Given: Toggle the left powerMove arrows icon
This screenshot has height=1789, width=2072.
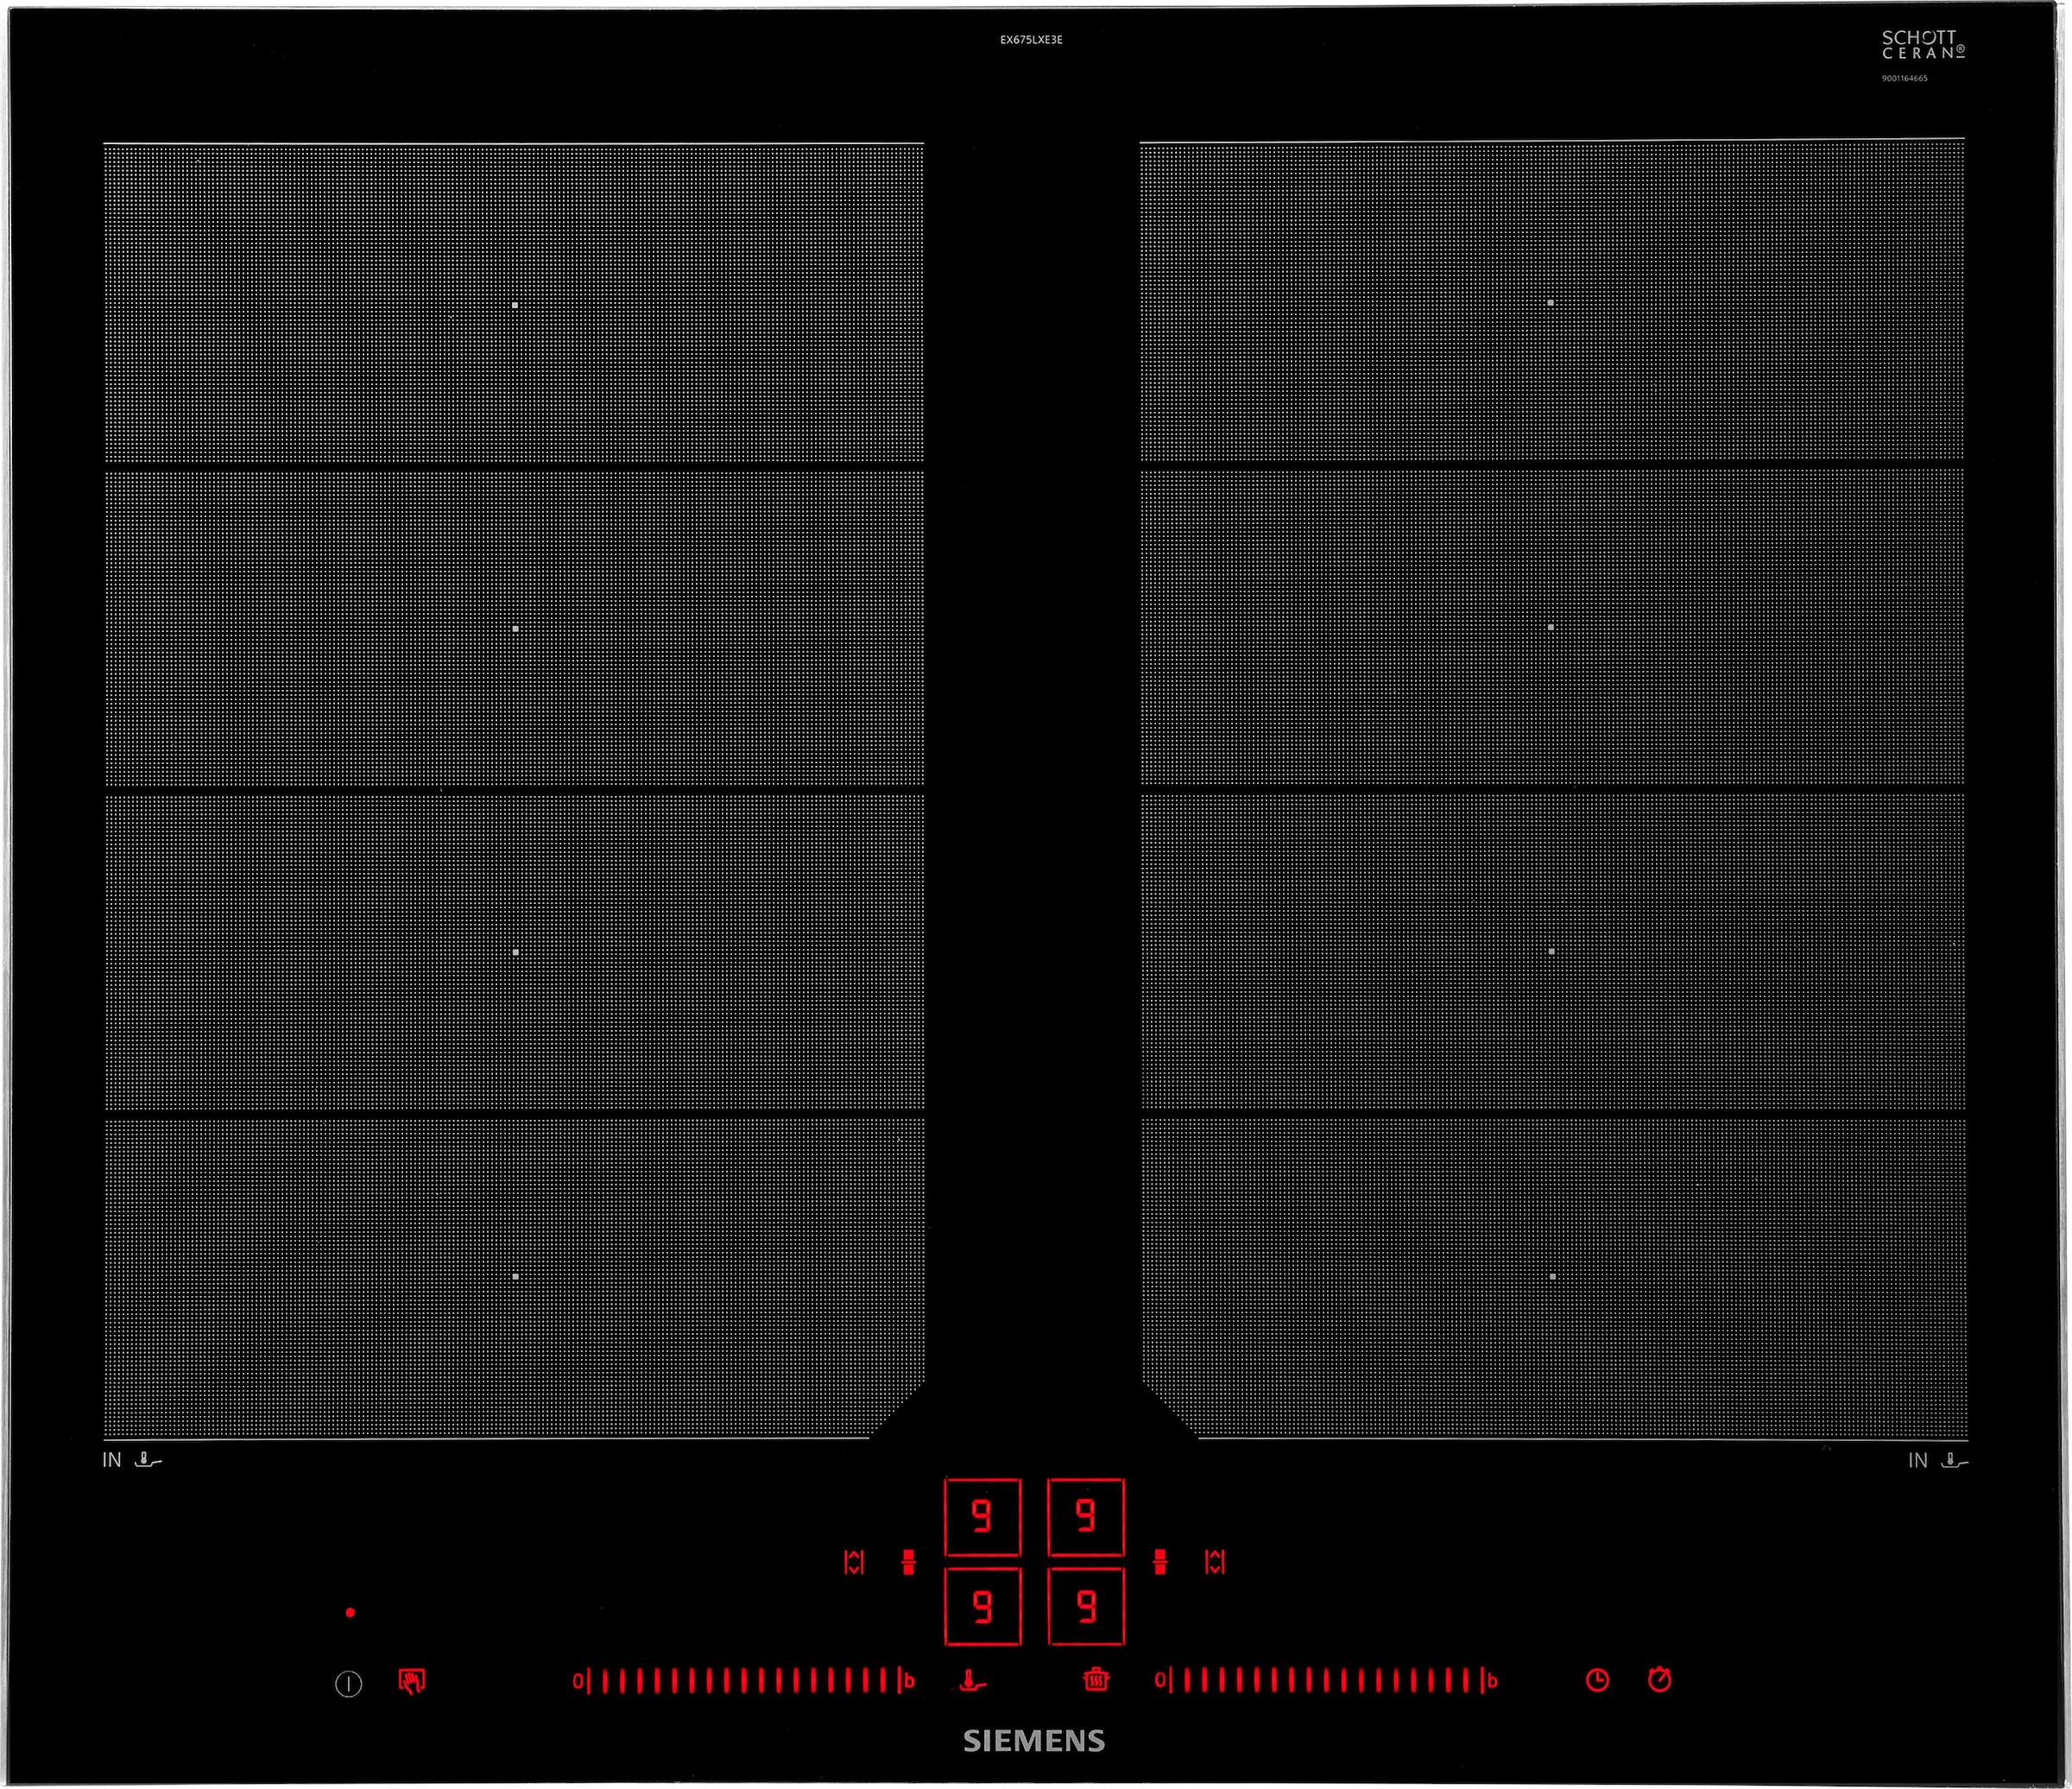Looking at the screenshot, I should click(853, 1562).
